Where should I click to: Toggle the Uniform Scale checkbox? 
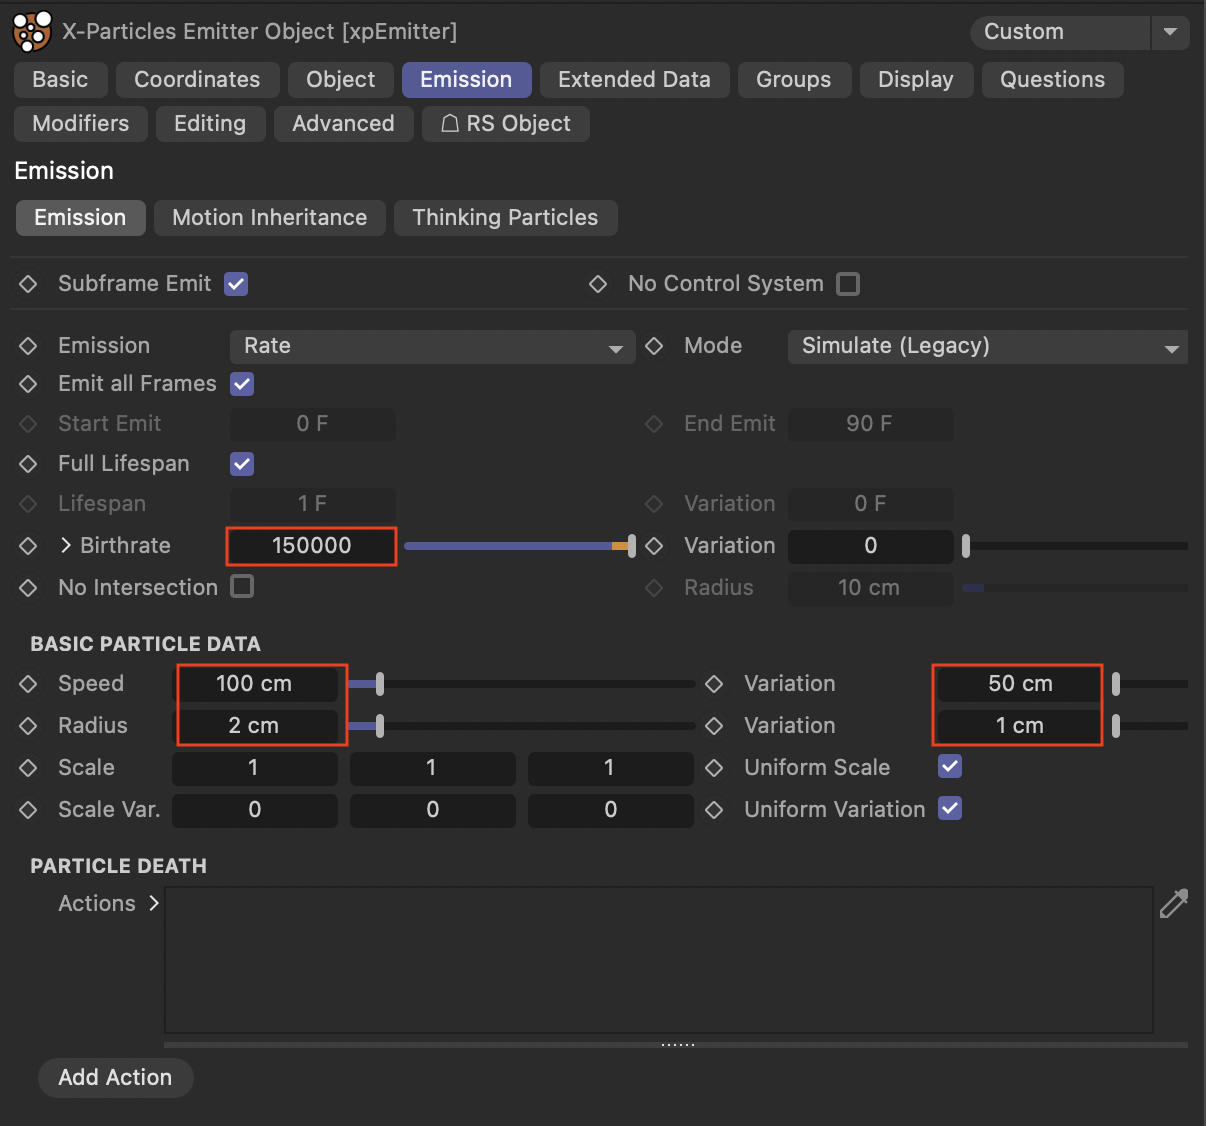(950, 767)
